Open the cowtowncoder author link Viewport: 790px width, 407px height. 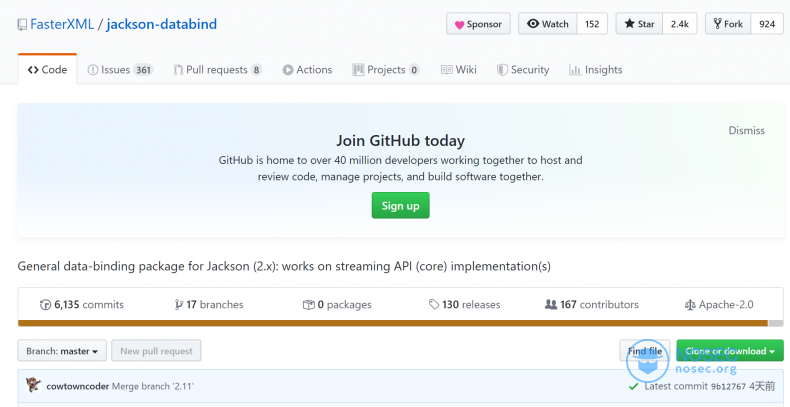point(78,386)
